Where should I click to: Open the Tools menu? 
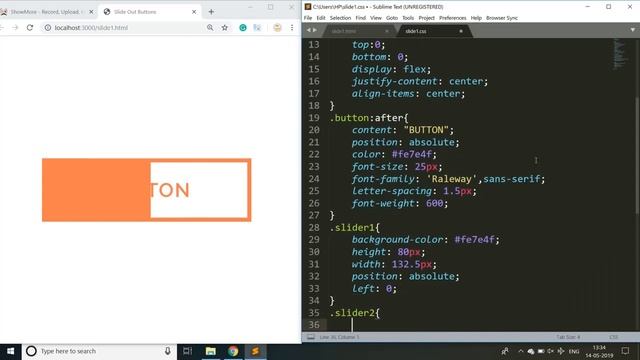click(x=408, y=18)
